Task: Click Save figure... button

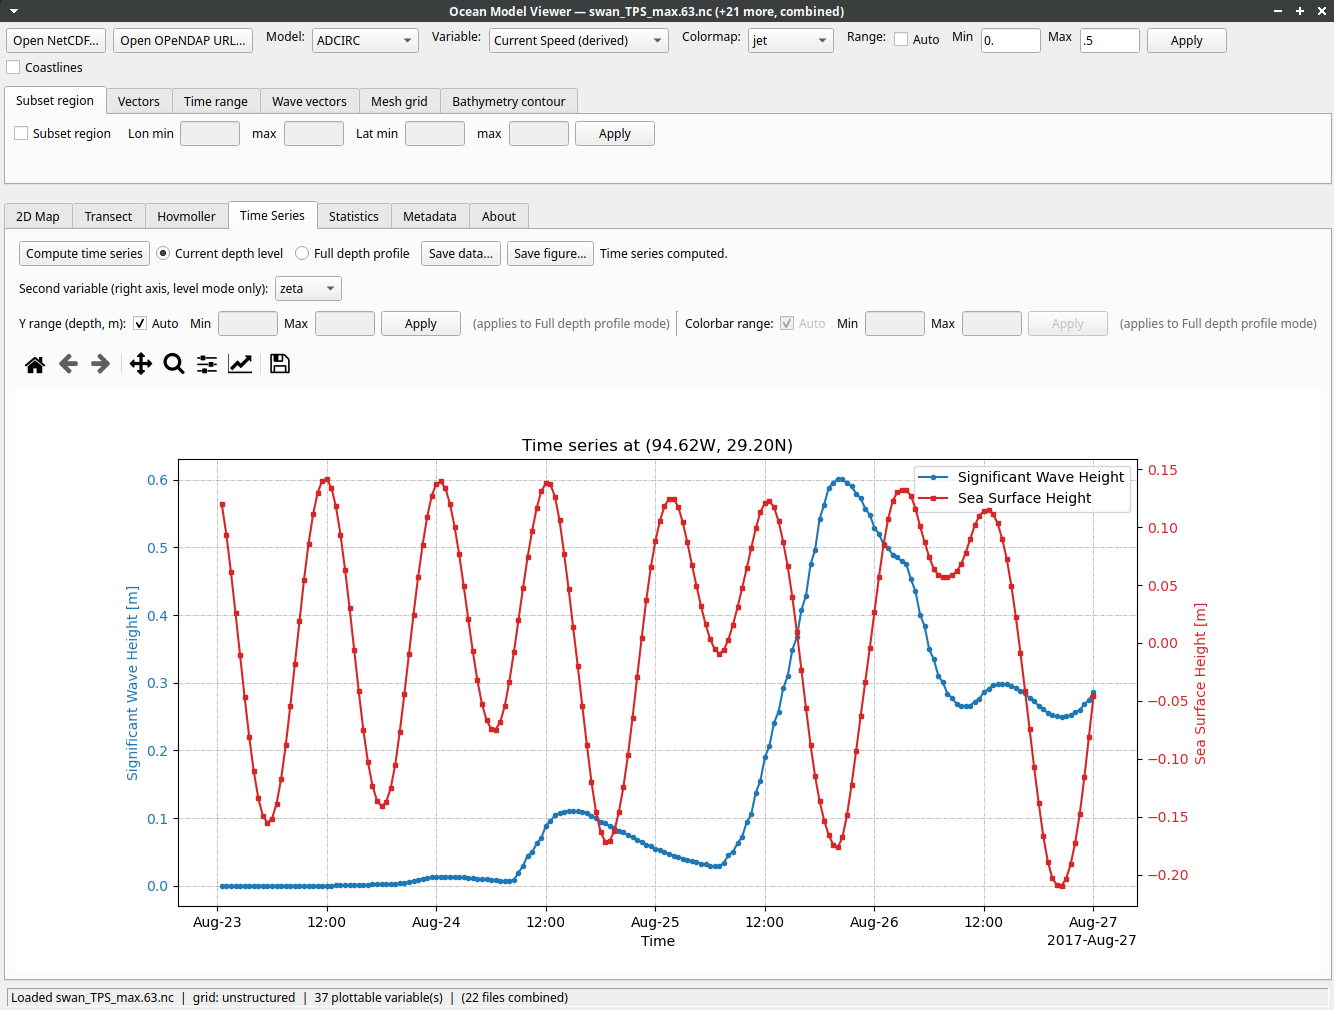Action: (x=550, y=253)
